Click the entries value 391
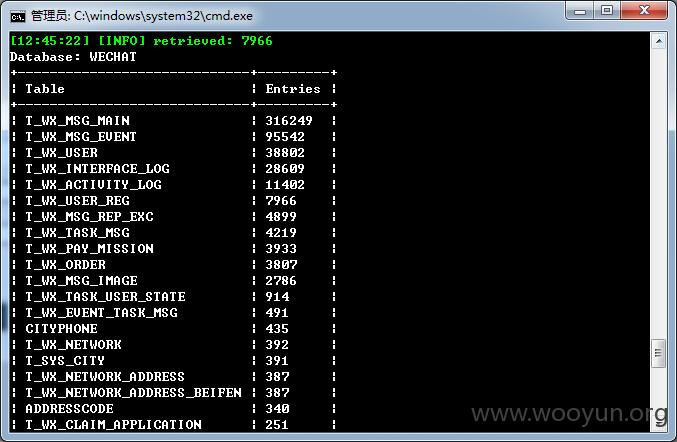 277,360
